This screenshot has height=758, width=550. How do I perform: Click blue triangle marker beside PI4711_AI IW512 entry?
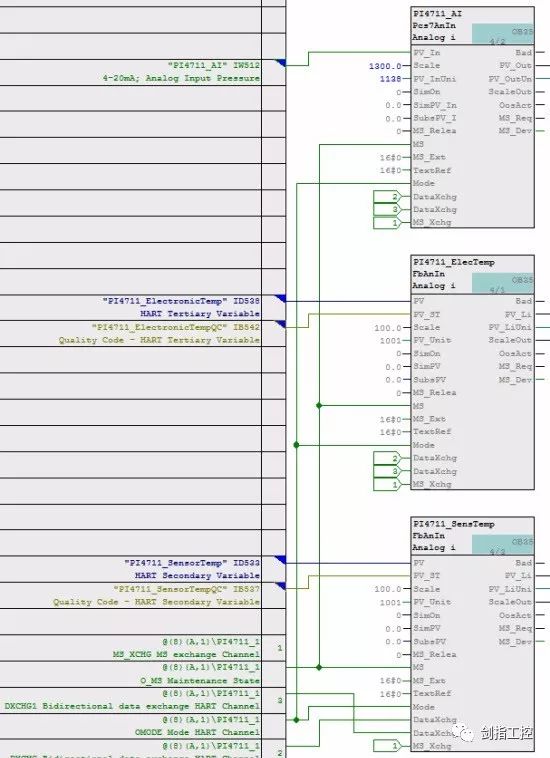point(281,63)
